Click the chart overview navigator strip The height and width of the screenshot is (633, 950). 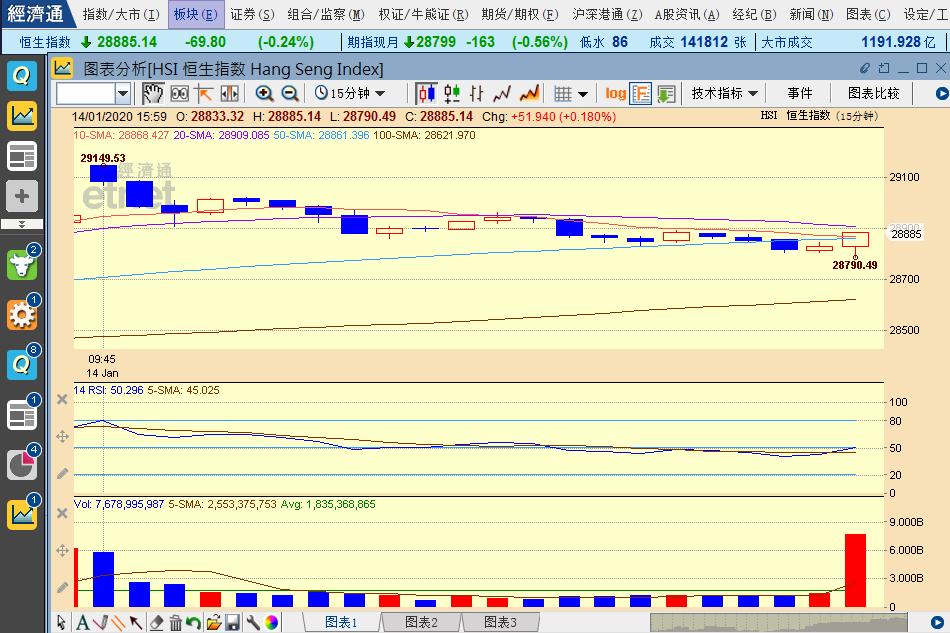(779, 622)
